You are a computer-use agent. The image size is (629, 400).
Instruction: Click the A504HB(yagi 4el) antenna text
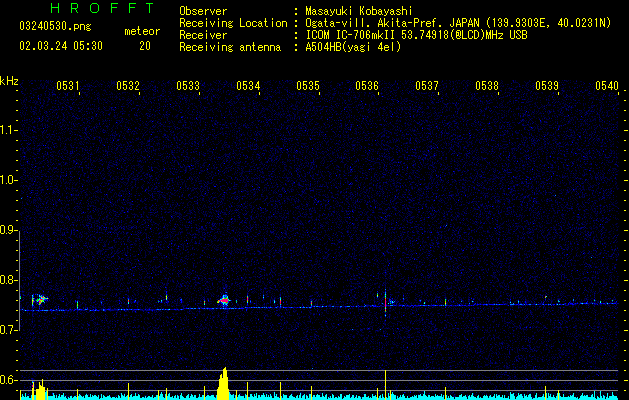click(x=353, y=47)
